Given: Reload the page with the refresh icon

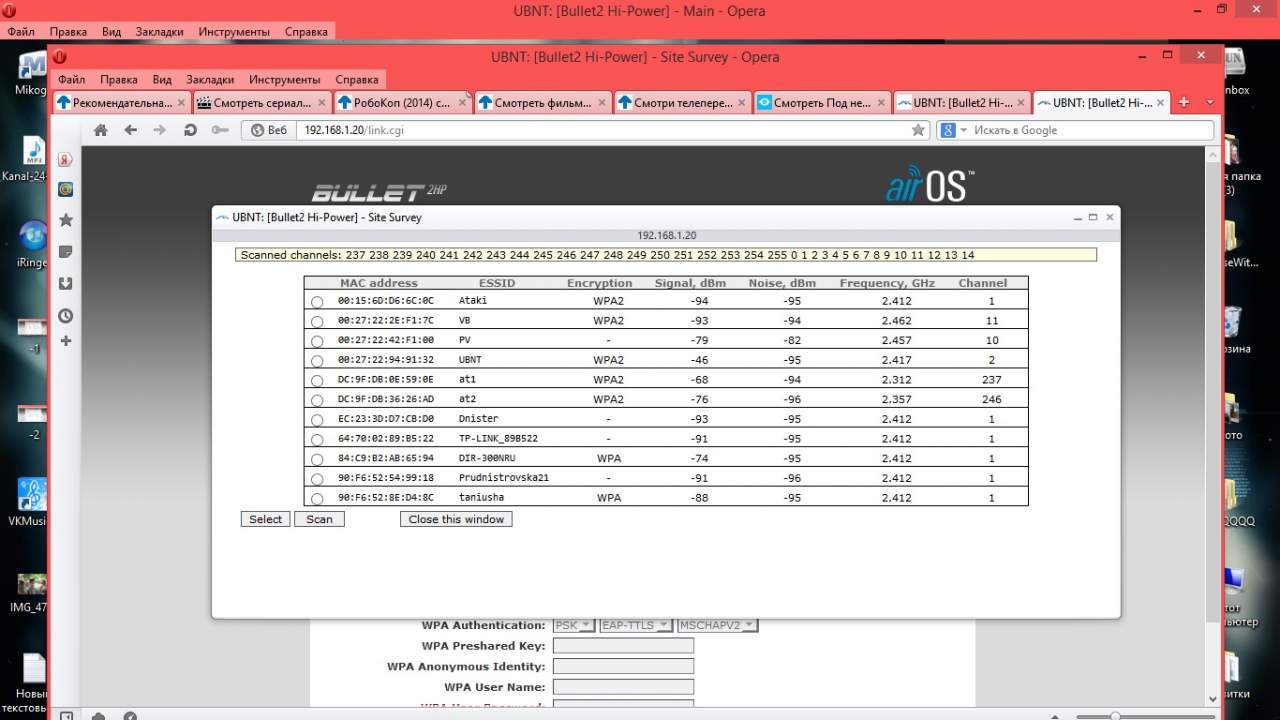Looking at the screenshot, I should 190,130.
